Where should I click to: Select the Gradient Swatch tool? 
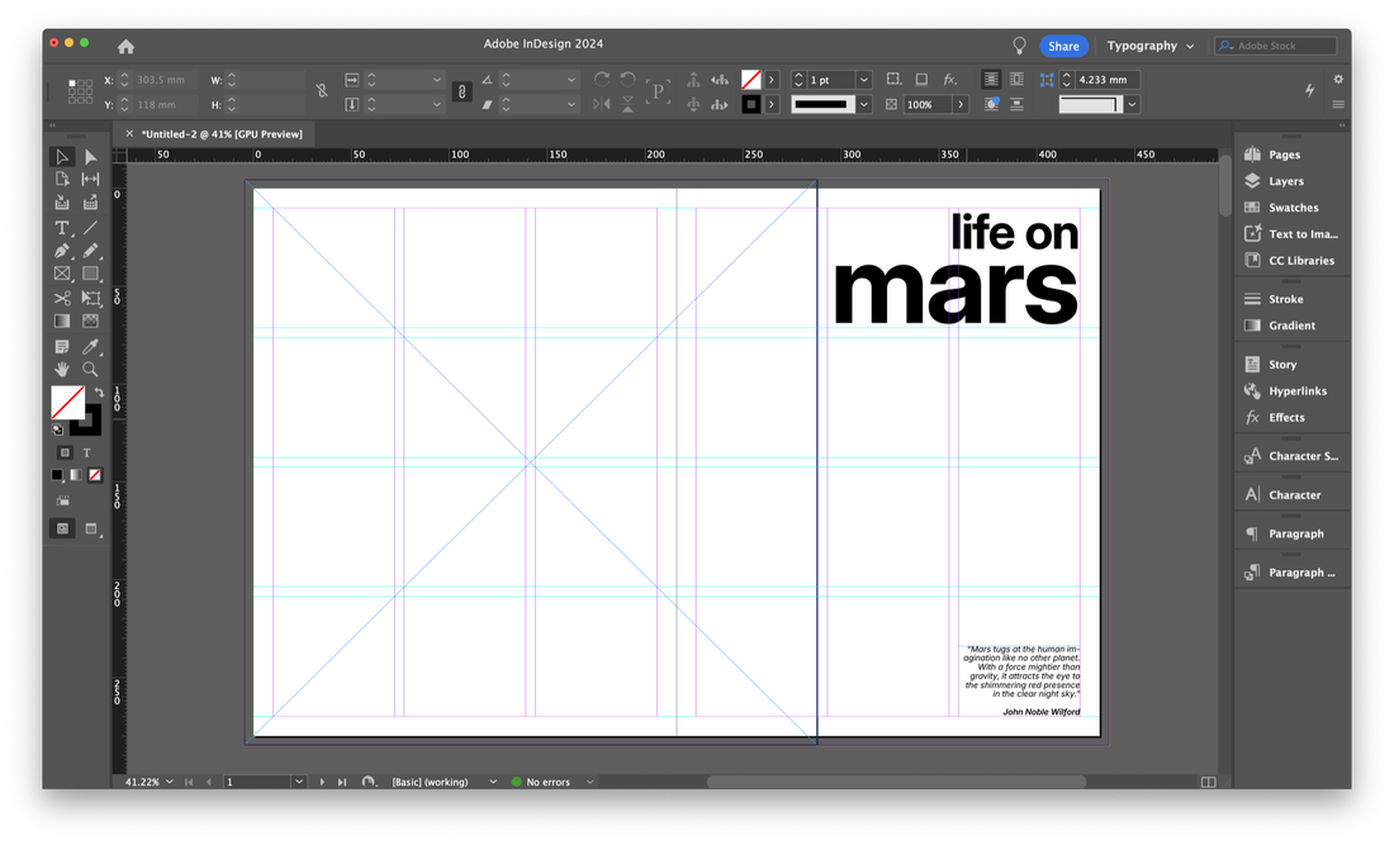point(62,321)
